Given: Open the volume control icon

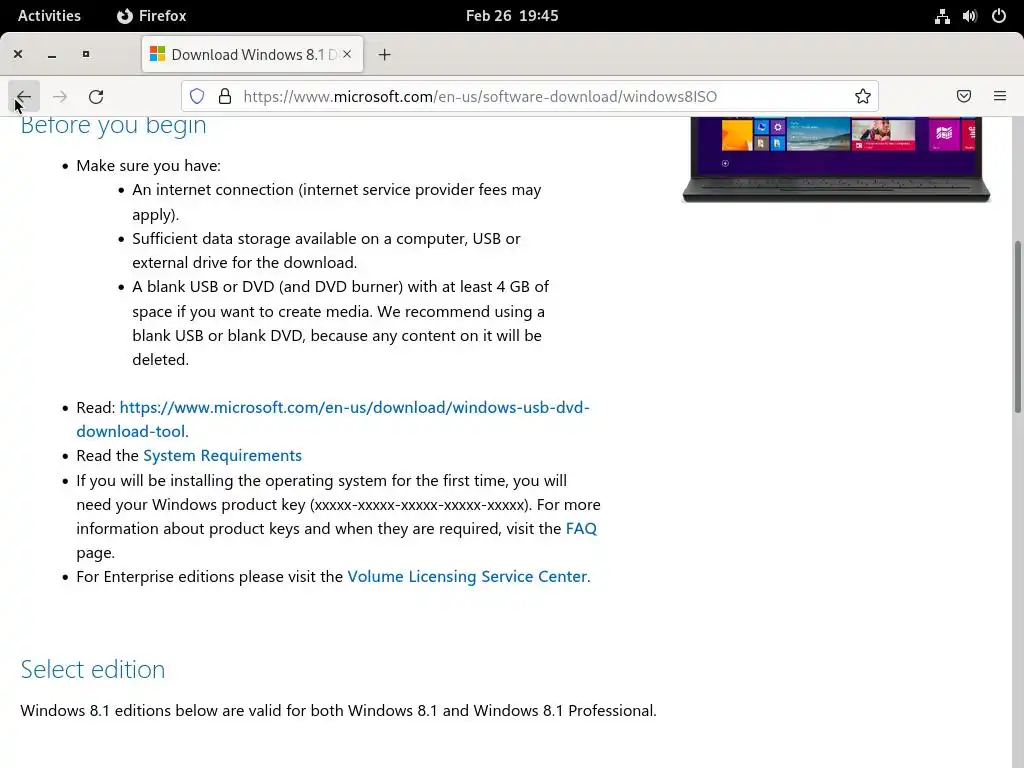Looking at the screenshot, I should point(970,16).
